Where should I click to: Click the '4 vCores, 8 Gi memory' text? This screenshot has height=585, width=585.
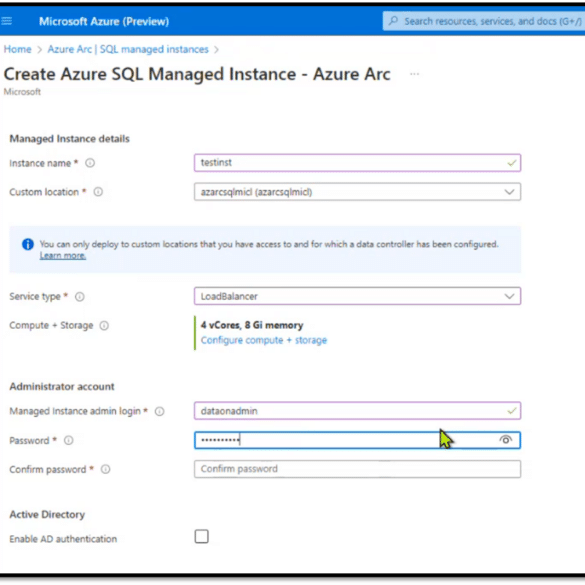point(252,325)
